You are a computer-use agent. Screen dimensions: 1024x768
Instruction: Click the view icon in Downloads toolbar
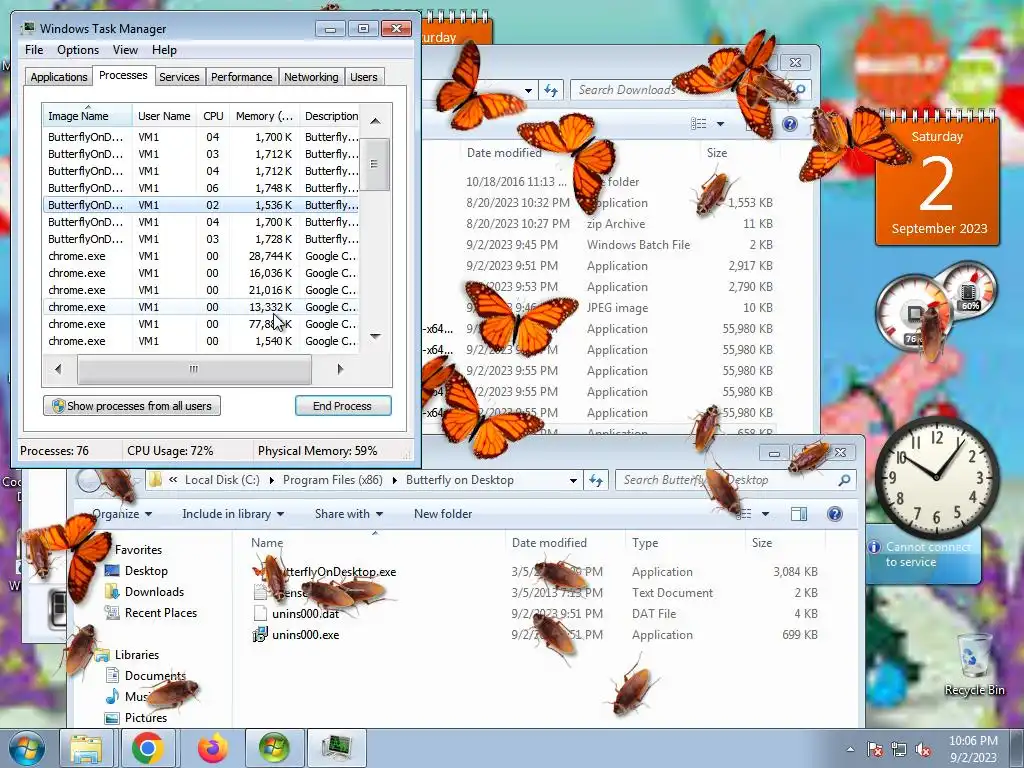(699, 123)
